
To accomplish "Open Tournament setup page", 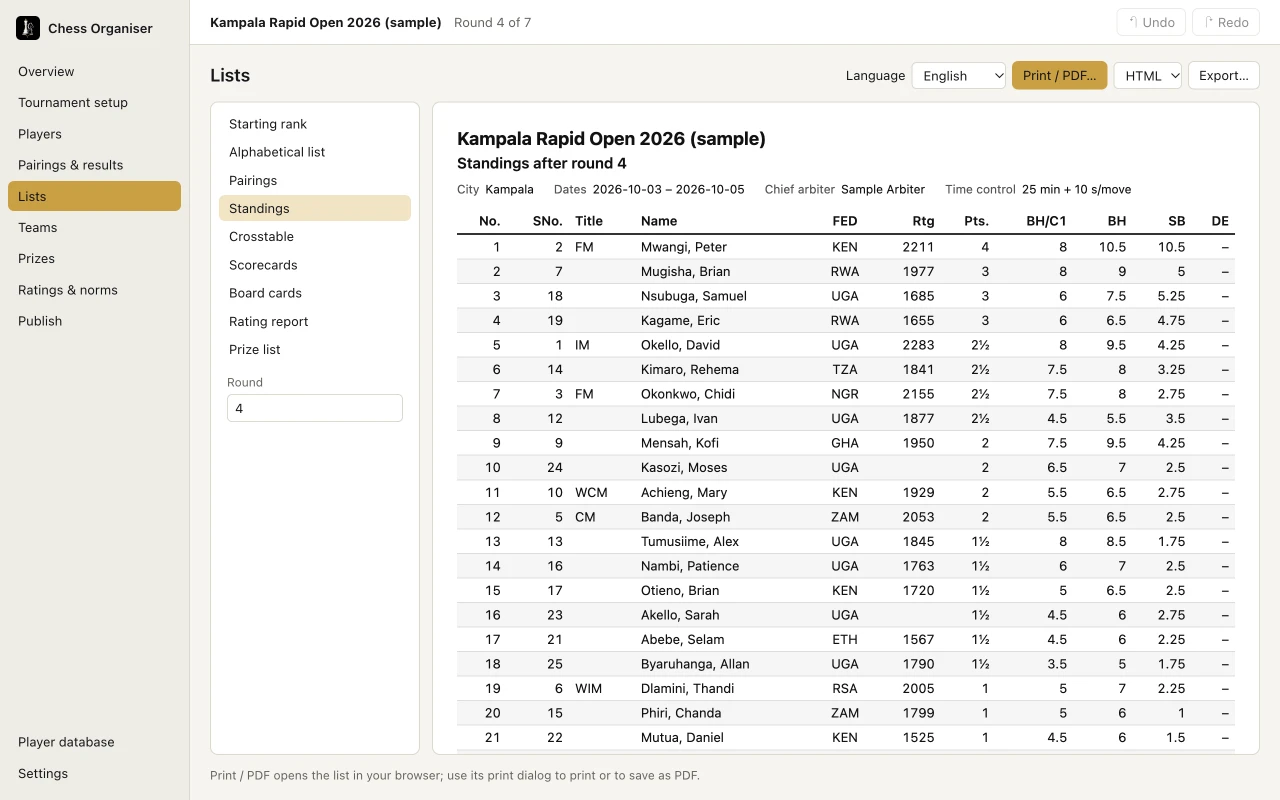I will tap(94, 102).
